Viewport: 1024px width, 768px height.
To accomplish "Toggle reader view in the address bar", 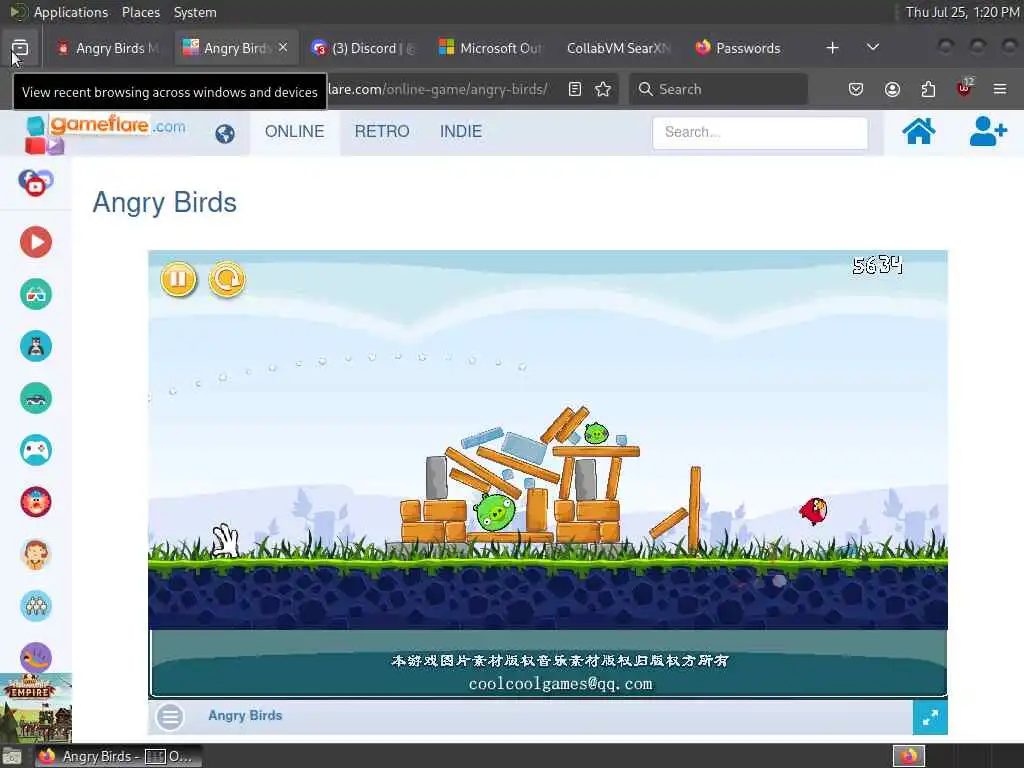I will point(575,89).
